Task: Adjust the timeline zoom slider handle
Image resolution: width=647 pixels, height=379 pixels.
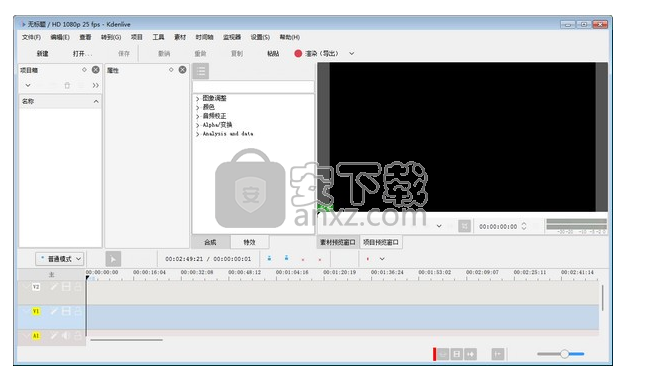Action: (564, 354)
